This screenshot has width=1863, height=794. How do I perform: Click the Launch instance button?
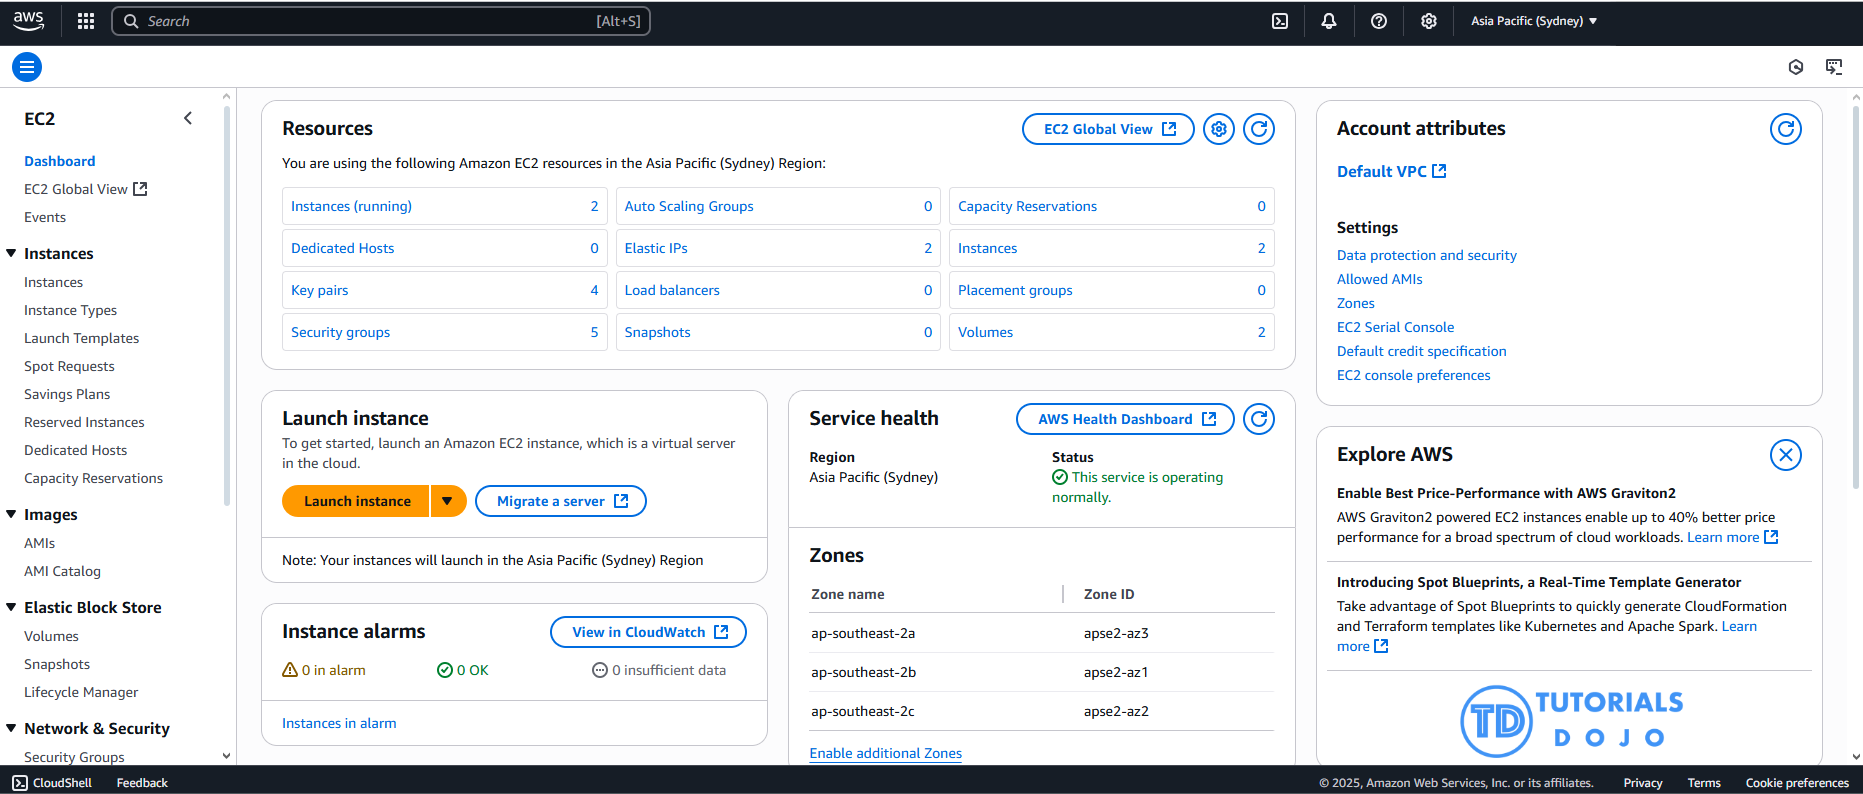(x=356, y=501)
